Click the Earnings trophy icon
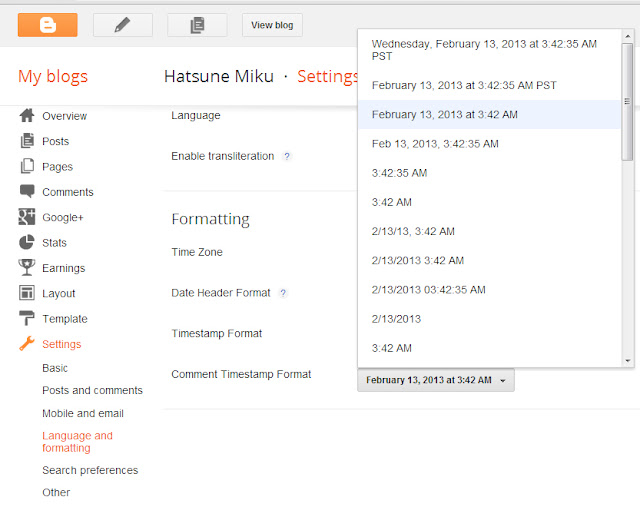The height and width of the screenshot is (517, 640). tap(27, 267)
